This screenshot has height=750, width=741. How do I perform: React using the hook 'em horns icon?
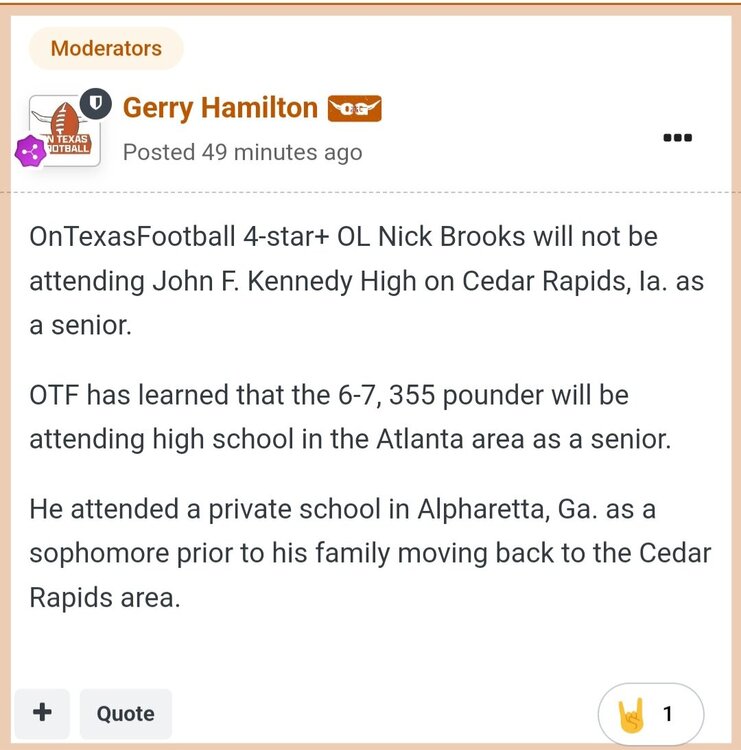tap(633, 714)
